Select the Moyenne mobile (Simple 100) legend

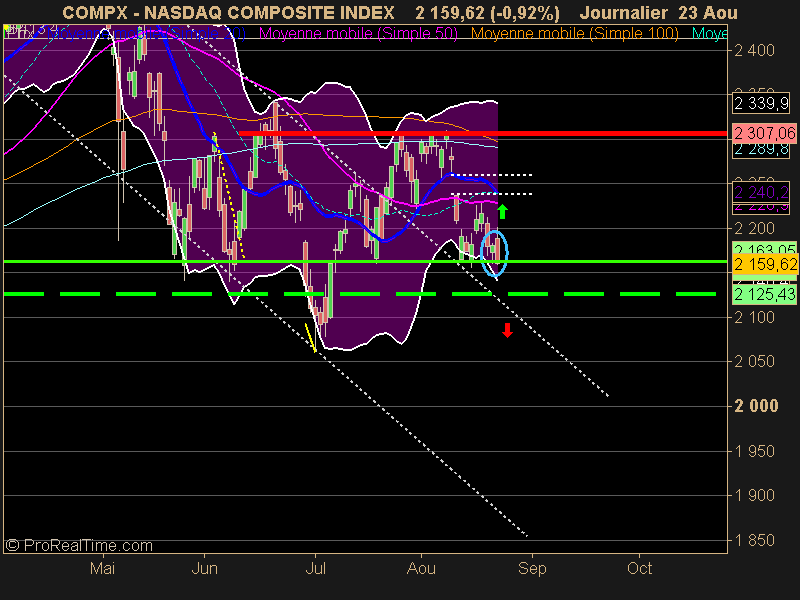[574, 34]
